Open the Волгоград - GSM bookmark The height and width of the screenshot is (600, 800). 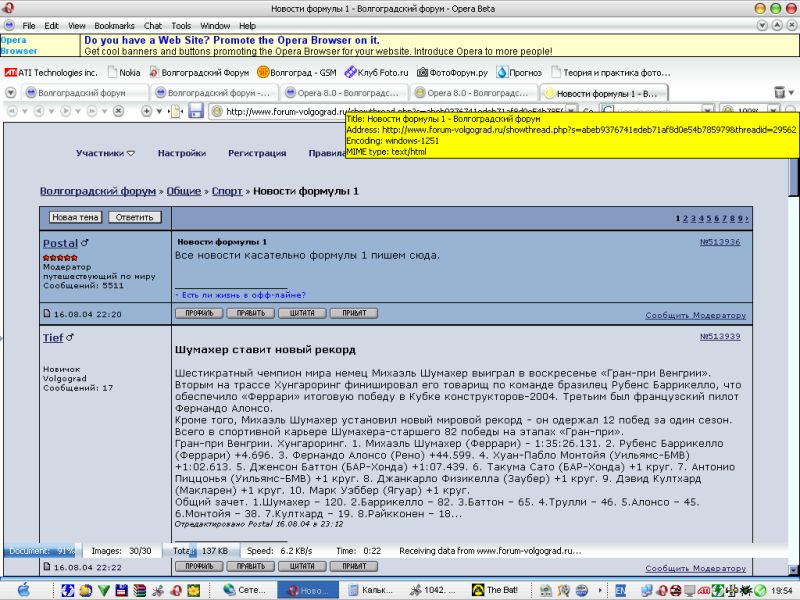tap(296, 72)
